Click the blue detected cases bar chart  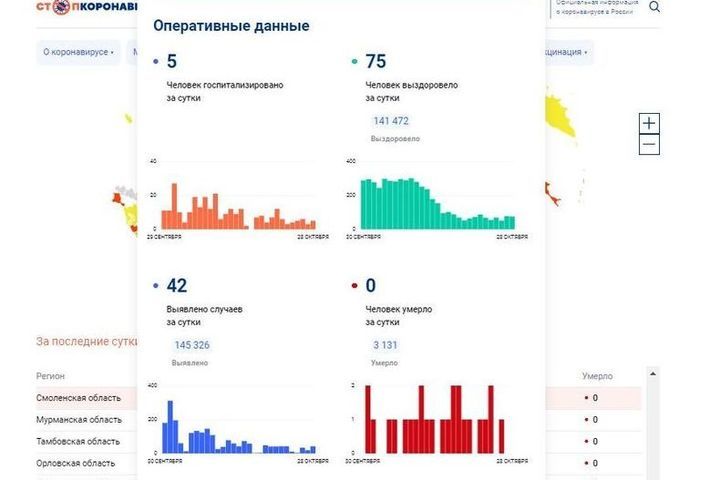234,428
